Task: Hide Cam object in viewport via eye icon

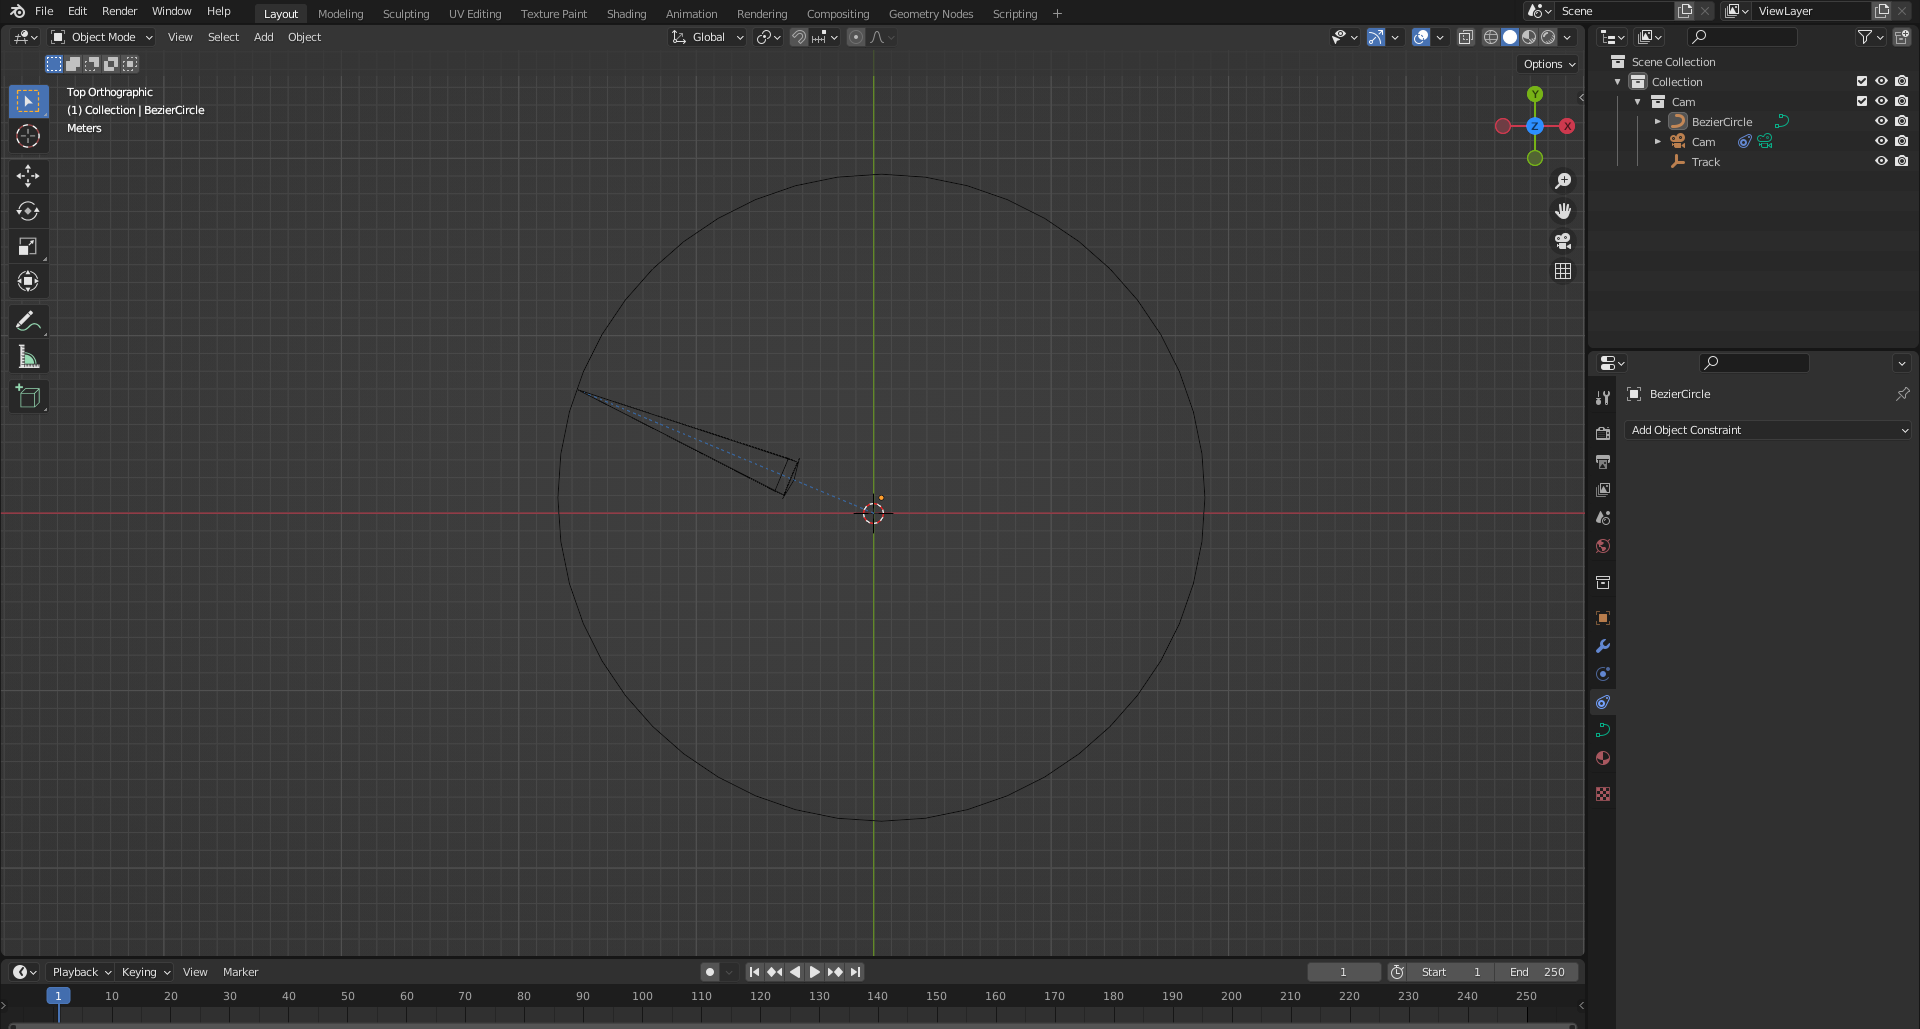Action: point(1881,141)
